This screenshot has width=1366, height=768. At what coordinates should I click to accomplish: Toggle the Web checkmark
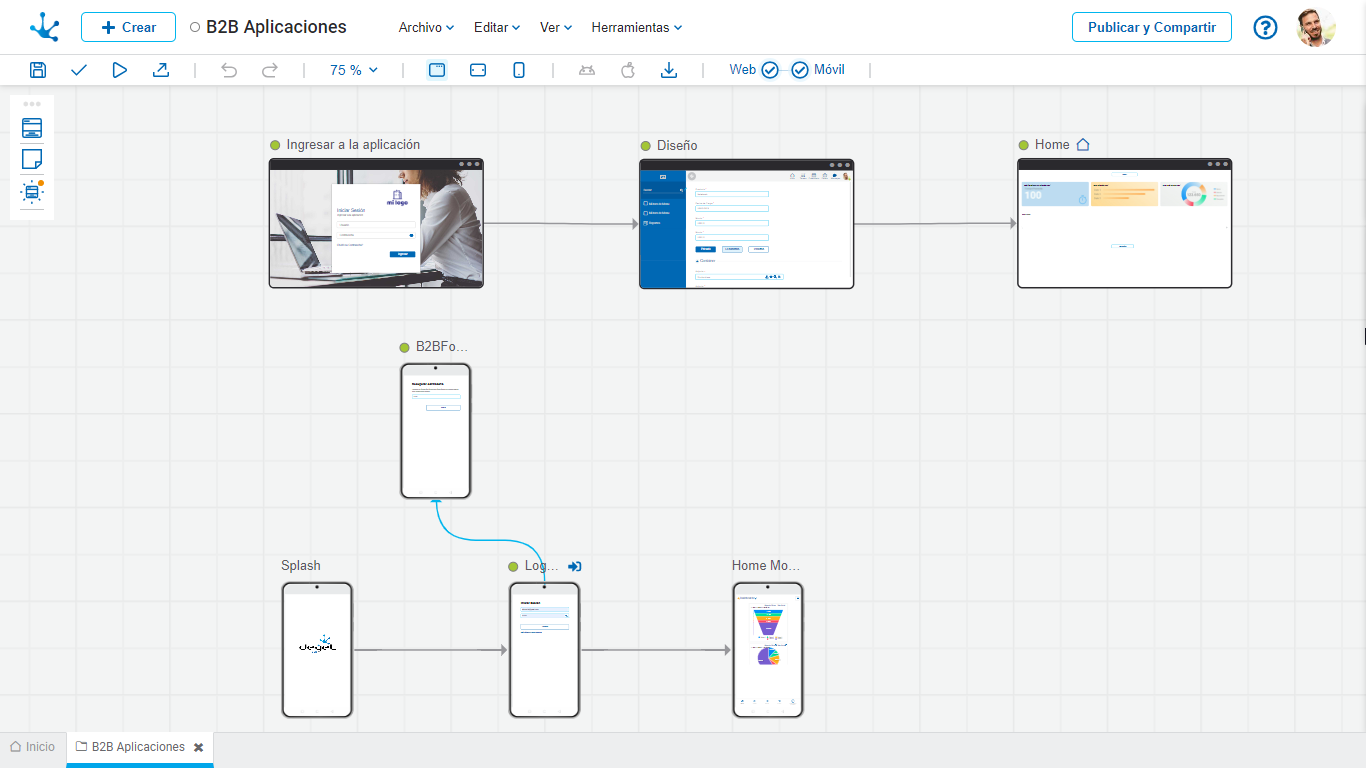tap(769, 70)
